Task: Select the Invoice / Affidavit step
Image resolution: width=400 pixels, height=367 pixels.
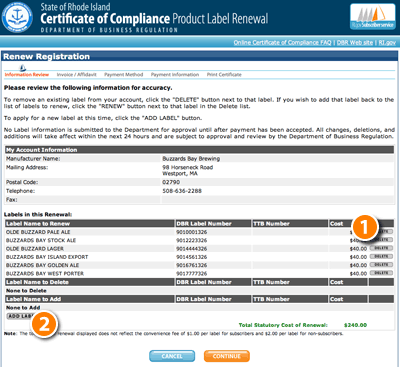Action: 77,75
